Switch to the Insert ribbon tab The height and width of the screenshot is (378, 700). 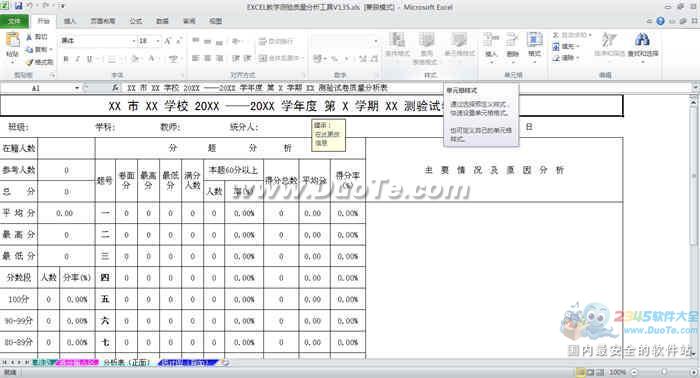(70, 21)
